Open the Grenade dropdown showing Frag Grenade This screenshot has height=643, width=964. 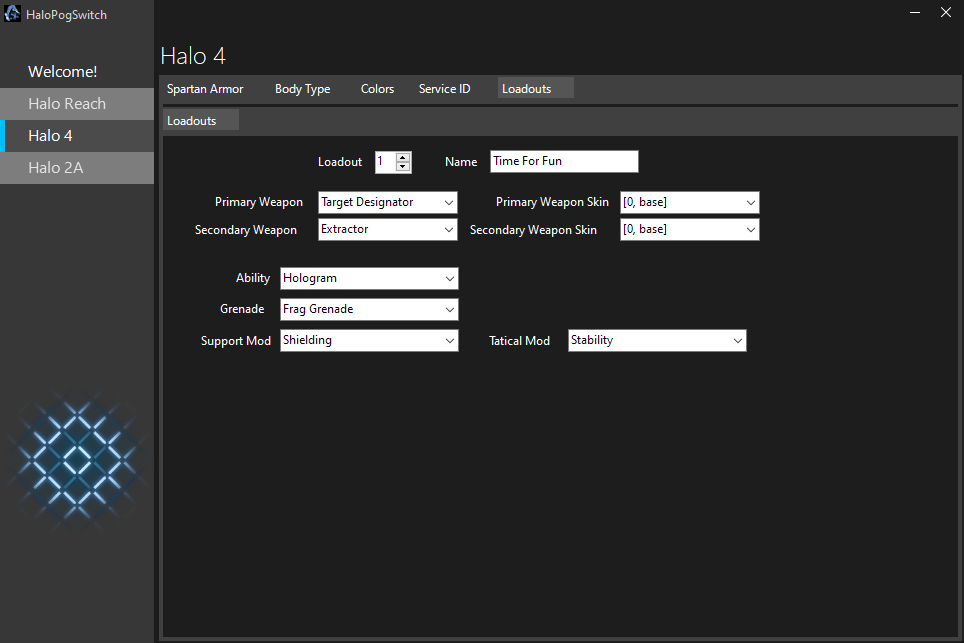tap(369, 309)
